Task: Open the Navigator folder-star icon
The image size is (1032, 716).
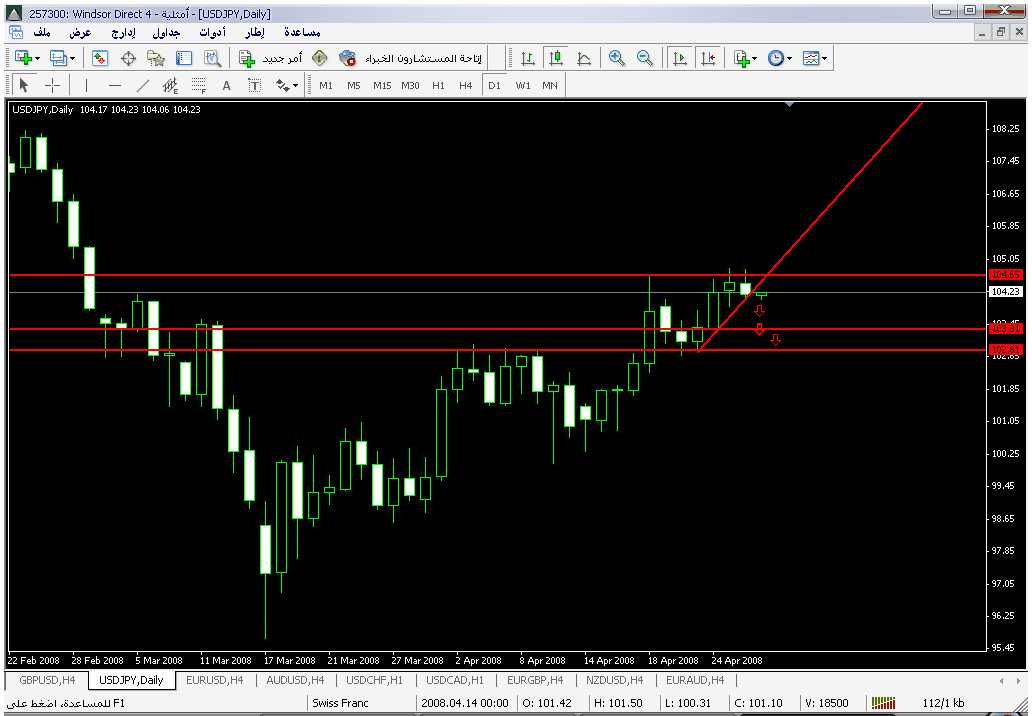Action: coord(156,59)
